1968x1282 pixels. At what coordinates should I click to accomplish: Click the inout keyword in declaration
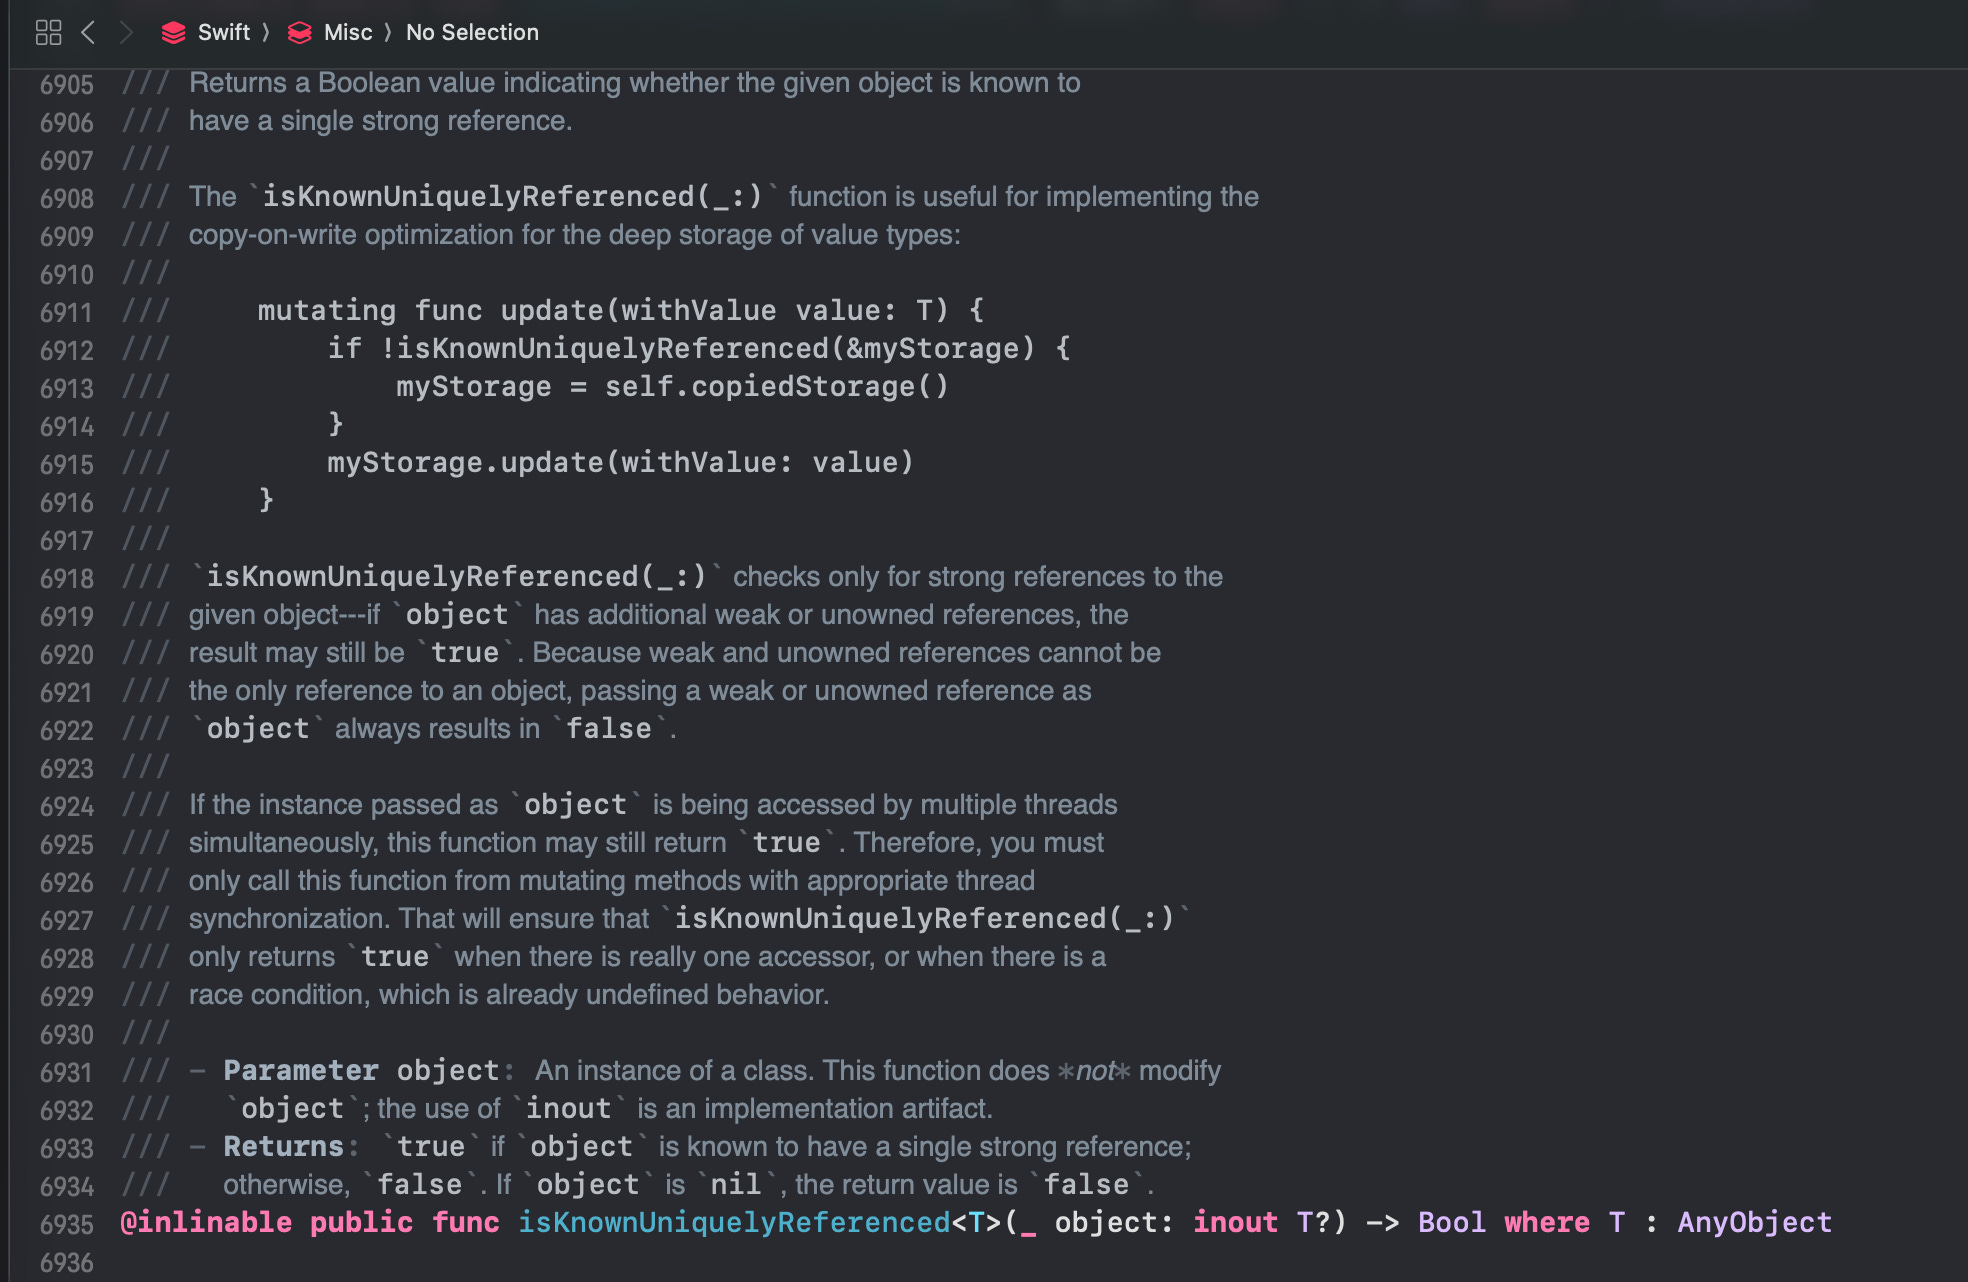(x=1235, y=1222)
